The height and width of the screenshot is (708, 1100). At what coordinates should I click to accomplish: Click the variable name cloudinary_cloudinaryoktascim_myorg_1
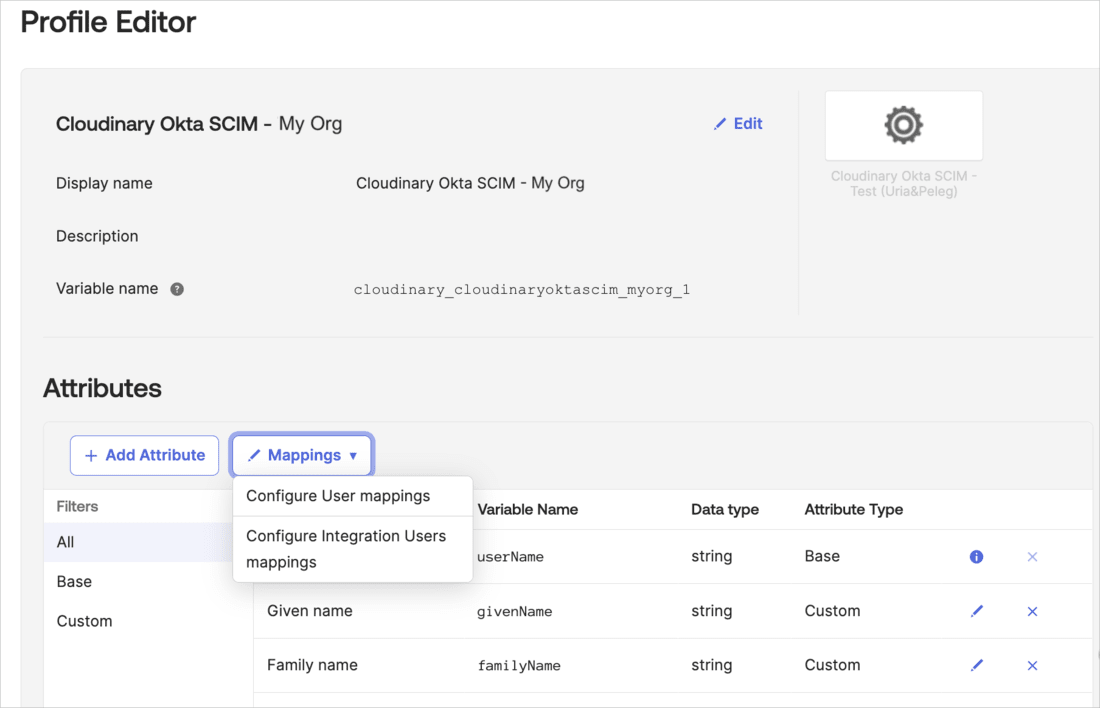pos(522,289)
